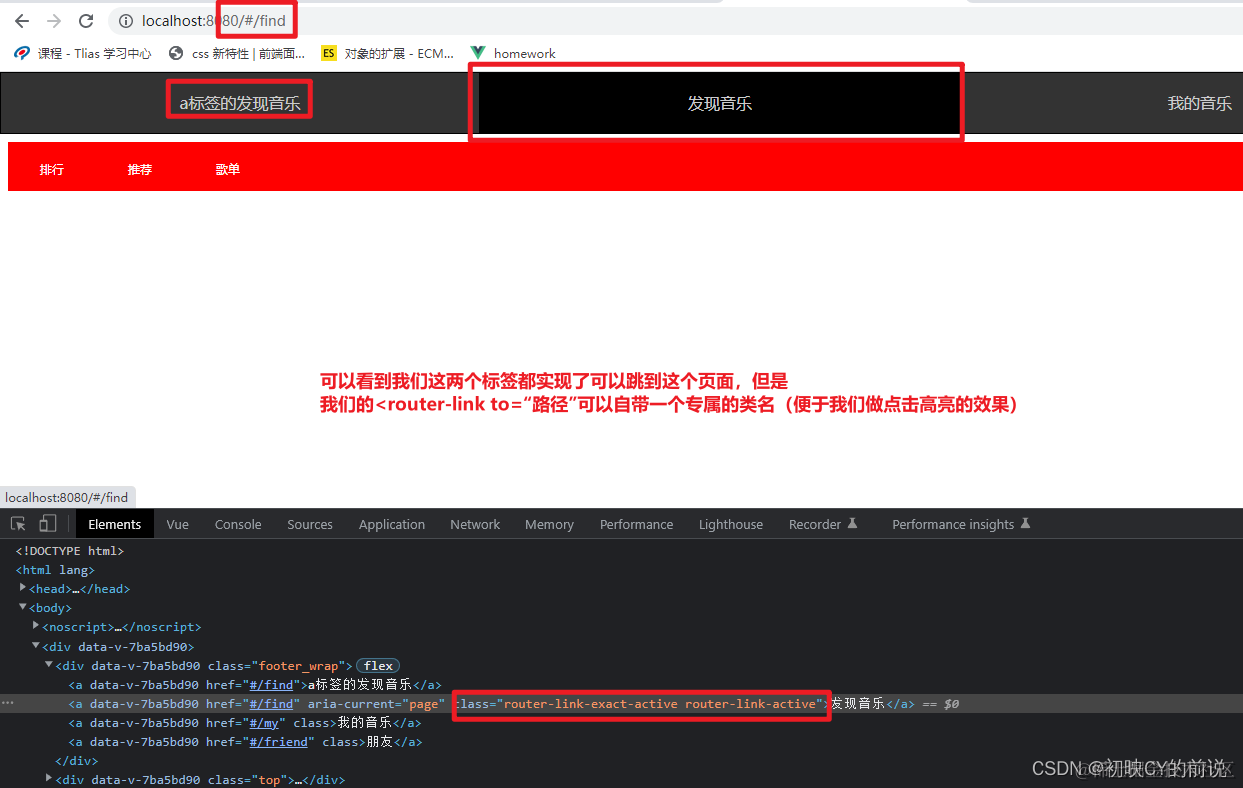Toggle the flex badge on footer_wrap

378,666
